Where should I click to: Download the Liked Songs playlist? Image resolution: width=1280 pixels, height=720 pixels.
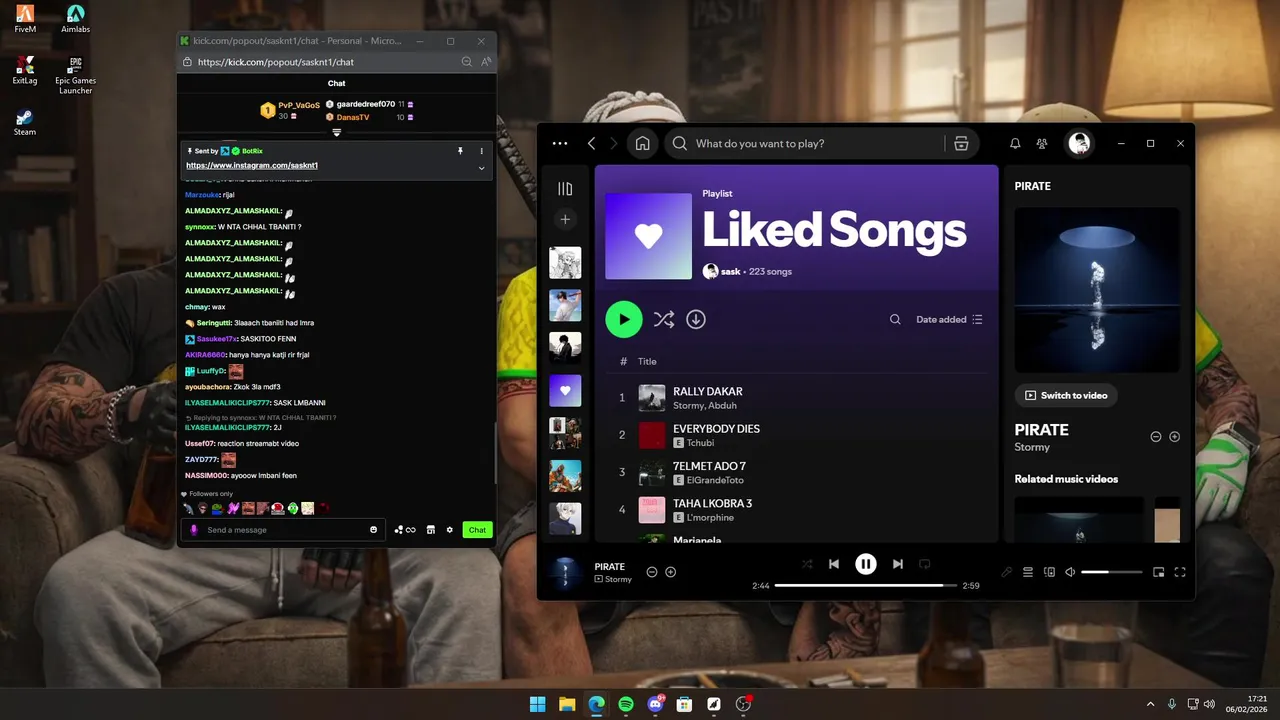pos(696,319)
